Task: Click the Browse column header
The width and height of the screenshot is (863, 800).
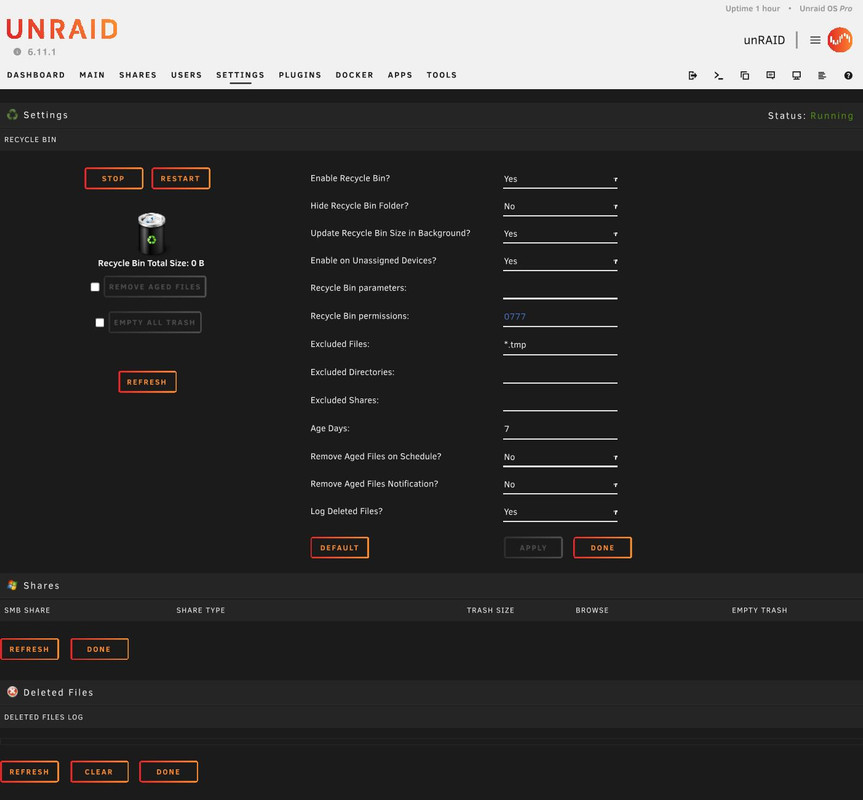Action: point(592,610)
